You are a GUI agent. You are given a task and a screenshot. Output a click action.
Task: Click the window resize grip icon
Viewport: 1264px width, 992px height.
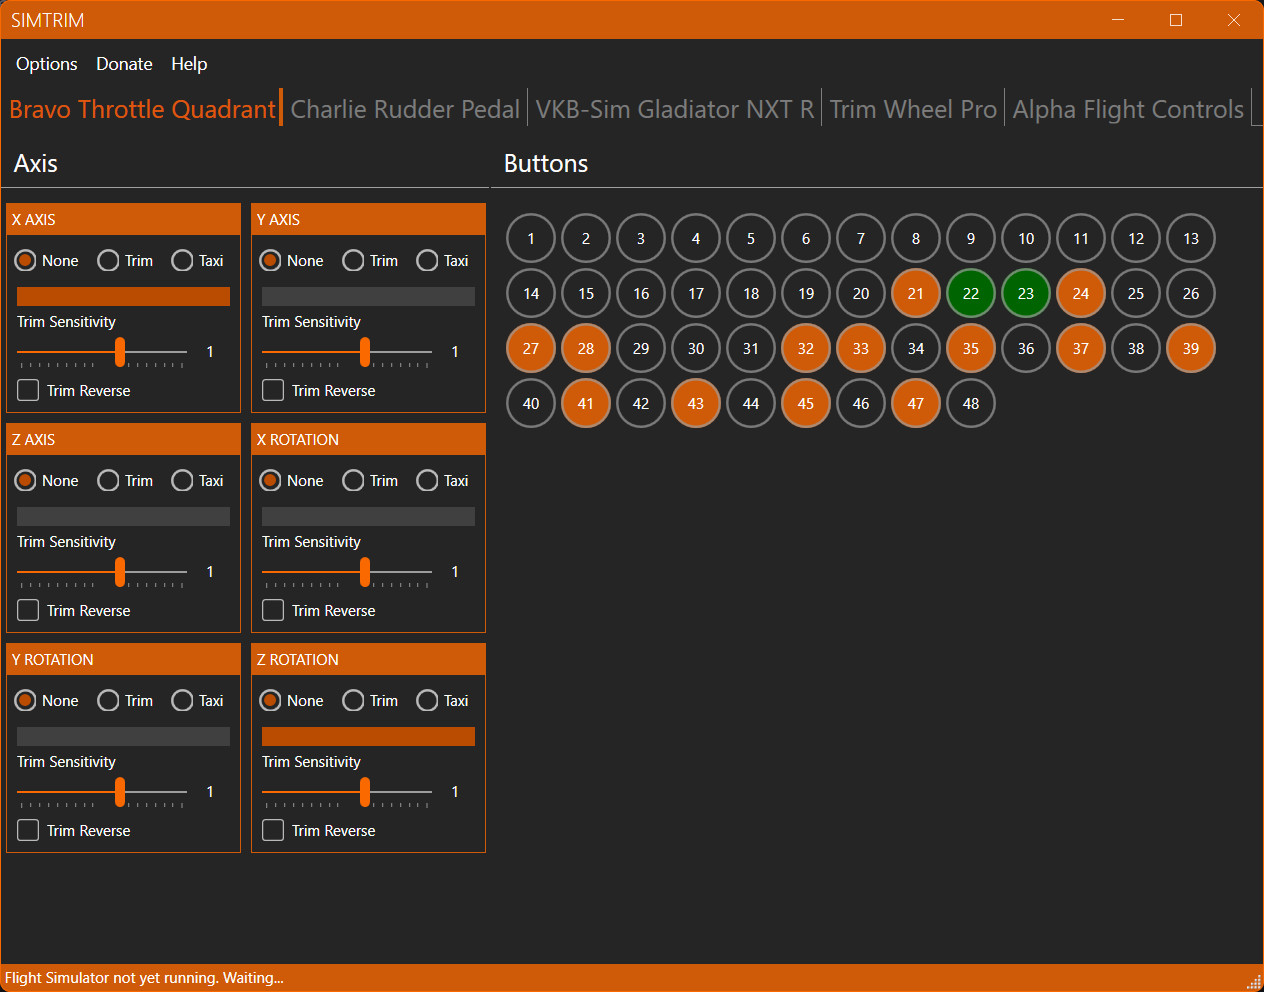pyautogui.click(x=1253, y=981)
